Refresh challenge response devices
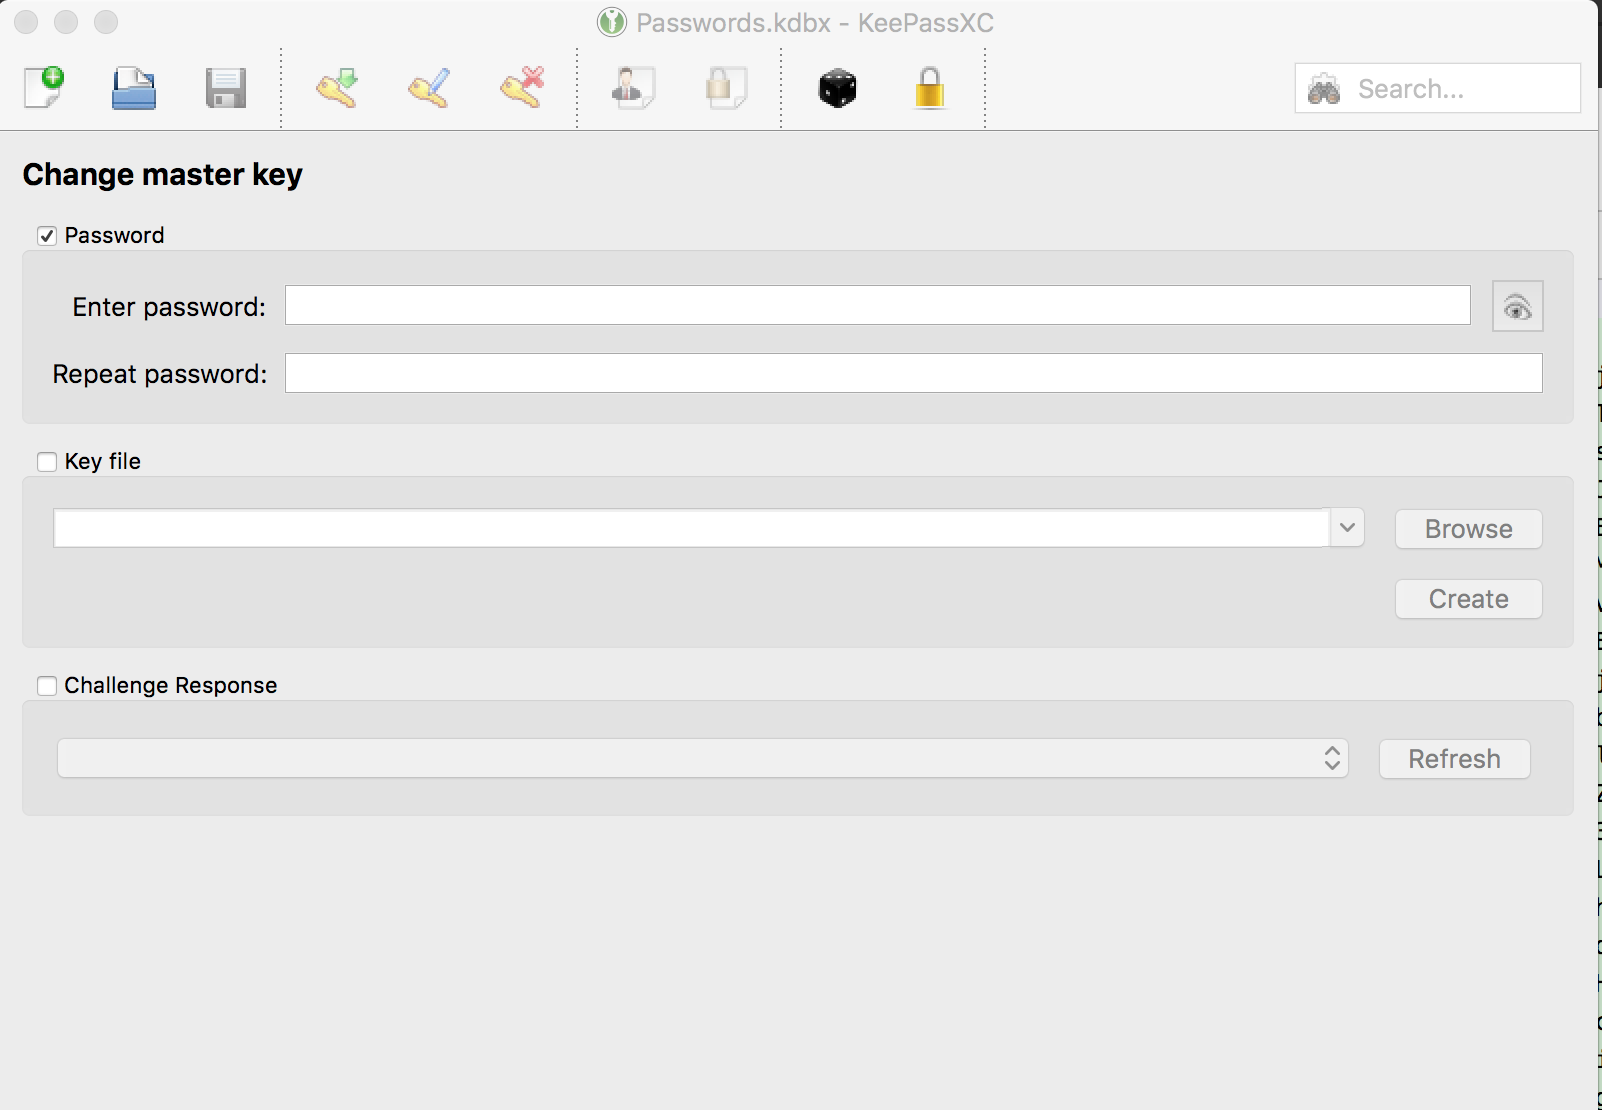This screenshot has height=1110, width=1602. tap(1454, 759)
